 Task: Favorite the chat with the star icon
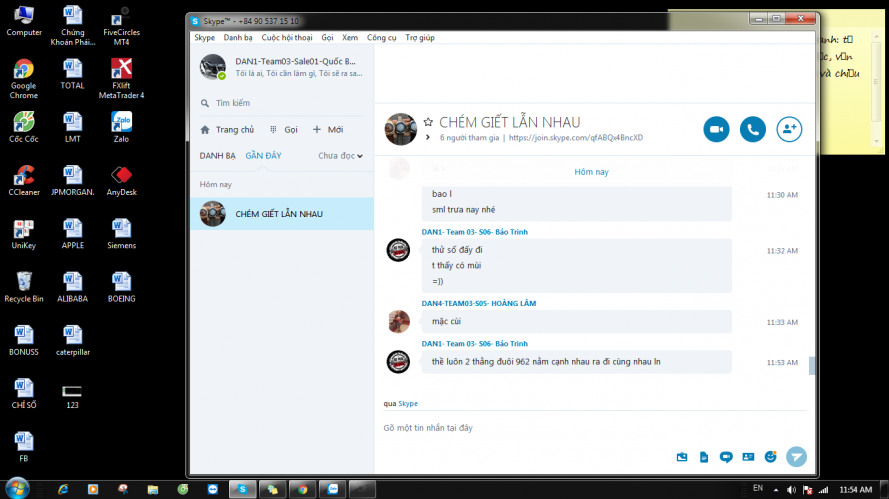coord(428,122)
